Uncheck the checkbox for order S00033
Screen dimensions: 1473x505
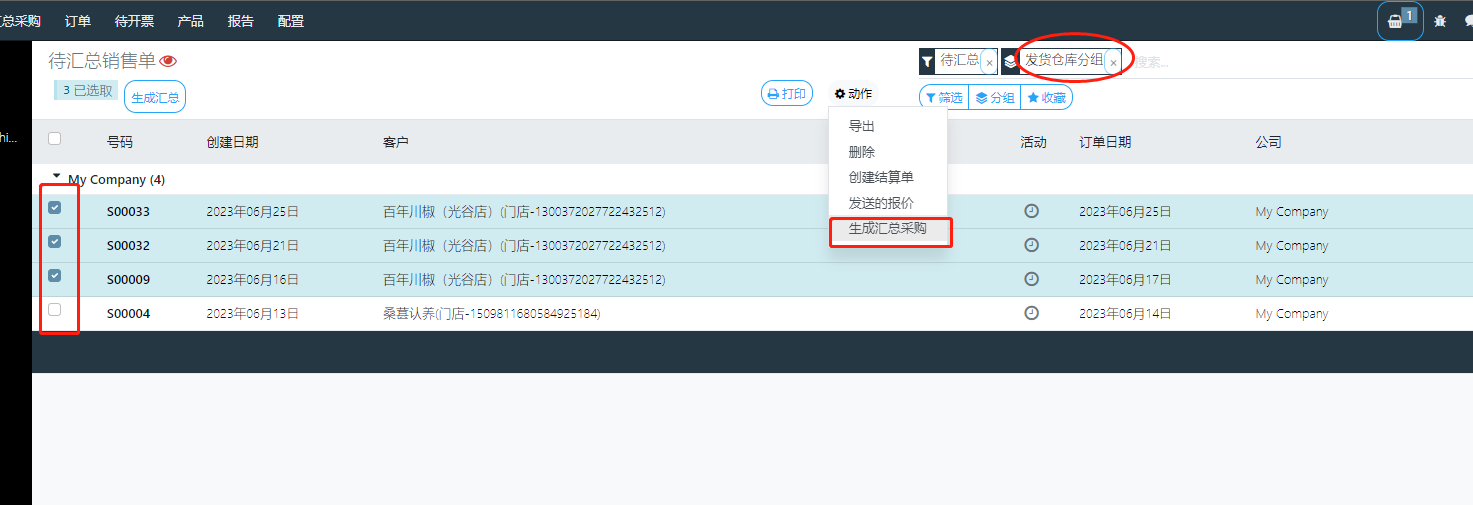(x=55, y=208)
